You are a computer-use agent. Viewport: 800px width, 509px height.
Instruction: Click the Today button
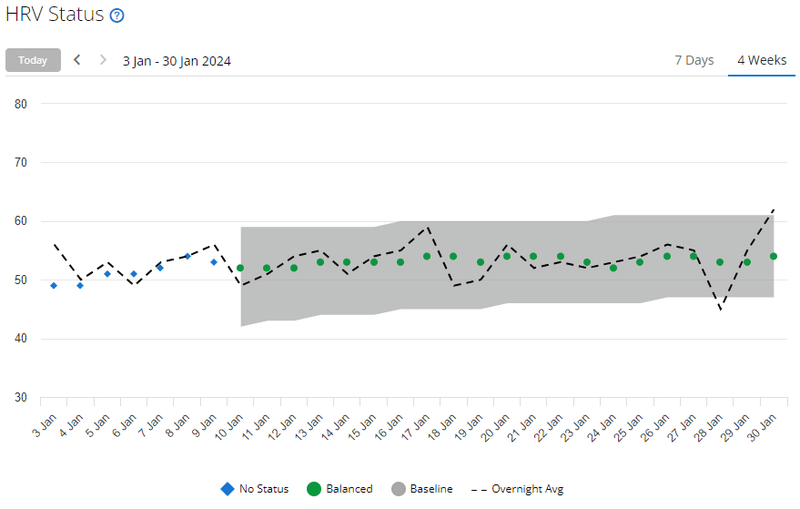pyautogui.click(x=33, y=60)
